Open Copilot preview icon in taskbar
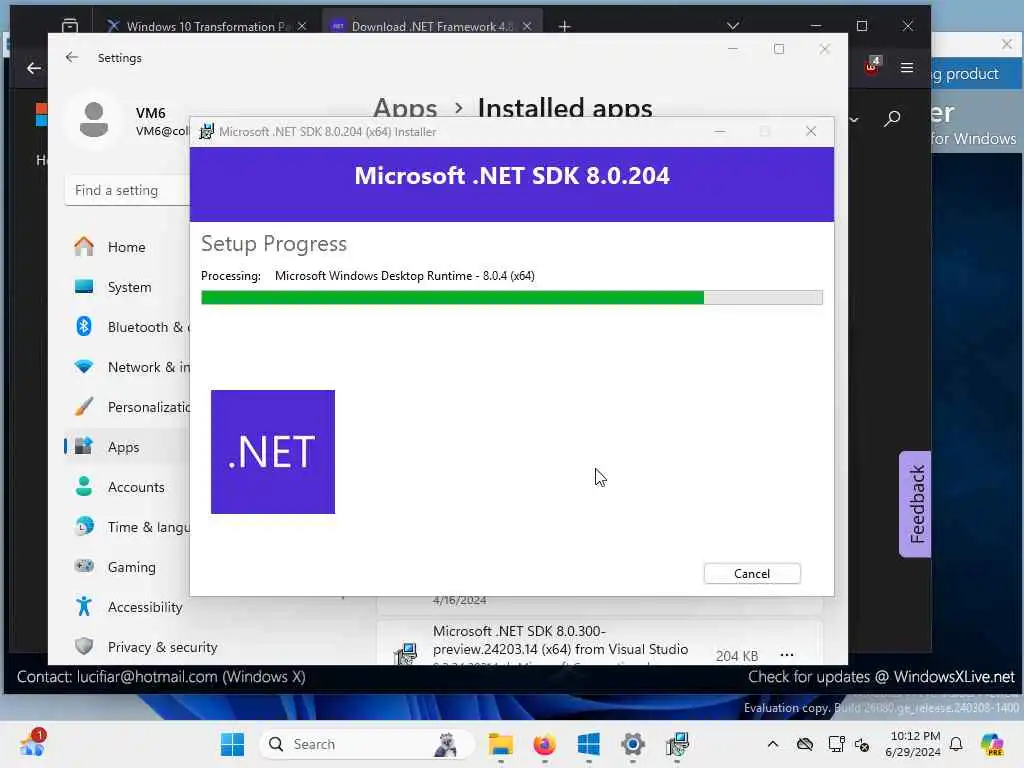The width and height of the screenshot is (1024, 768). point(992,744)
